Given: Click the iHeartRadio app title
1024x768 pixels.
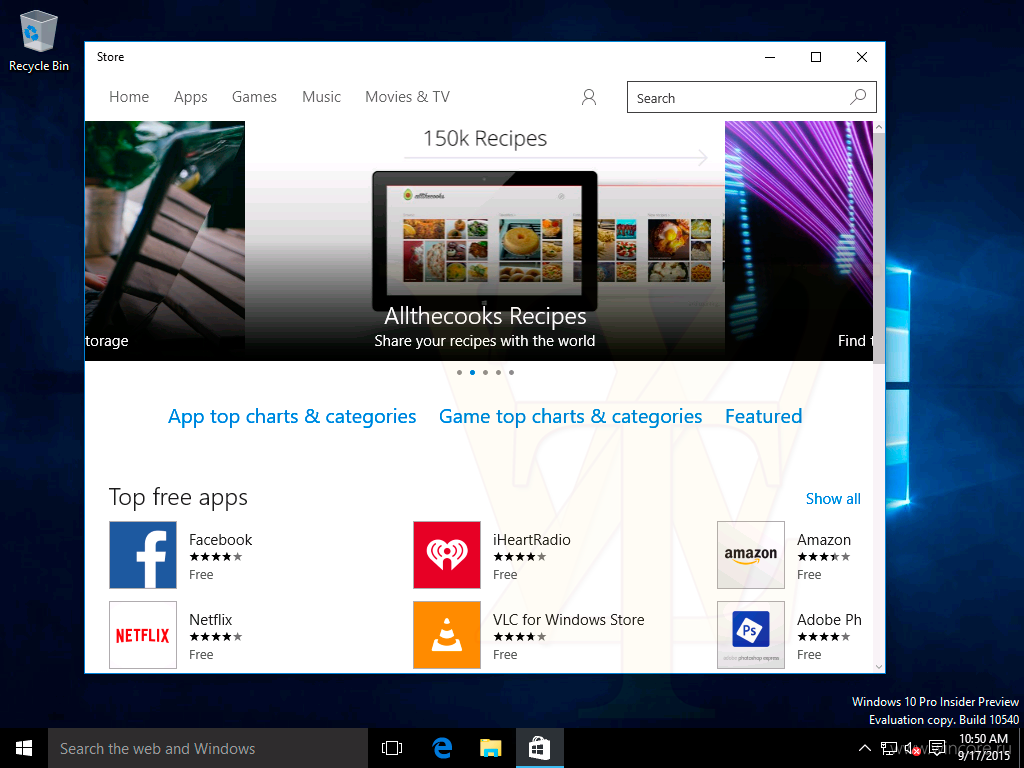Looking at the screenshot, I should pyautogui.click(x=532, y=539).
